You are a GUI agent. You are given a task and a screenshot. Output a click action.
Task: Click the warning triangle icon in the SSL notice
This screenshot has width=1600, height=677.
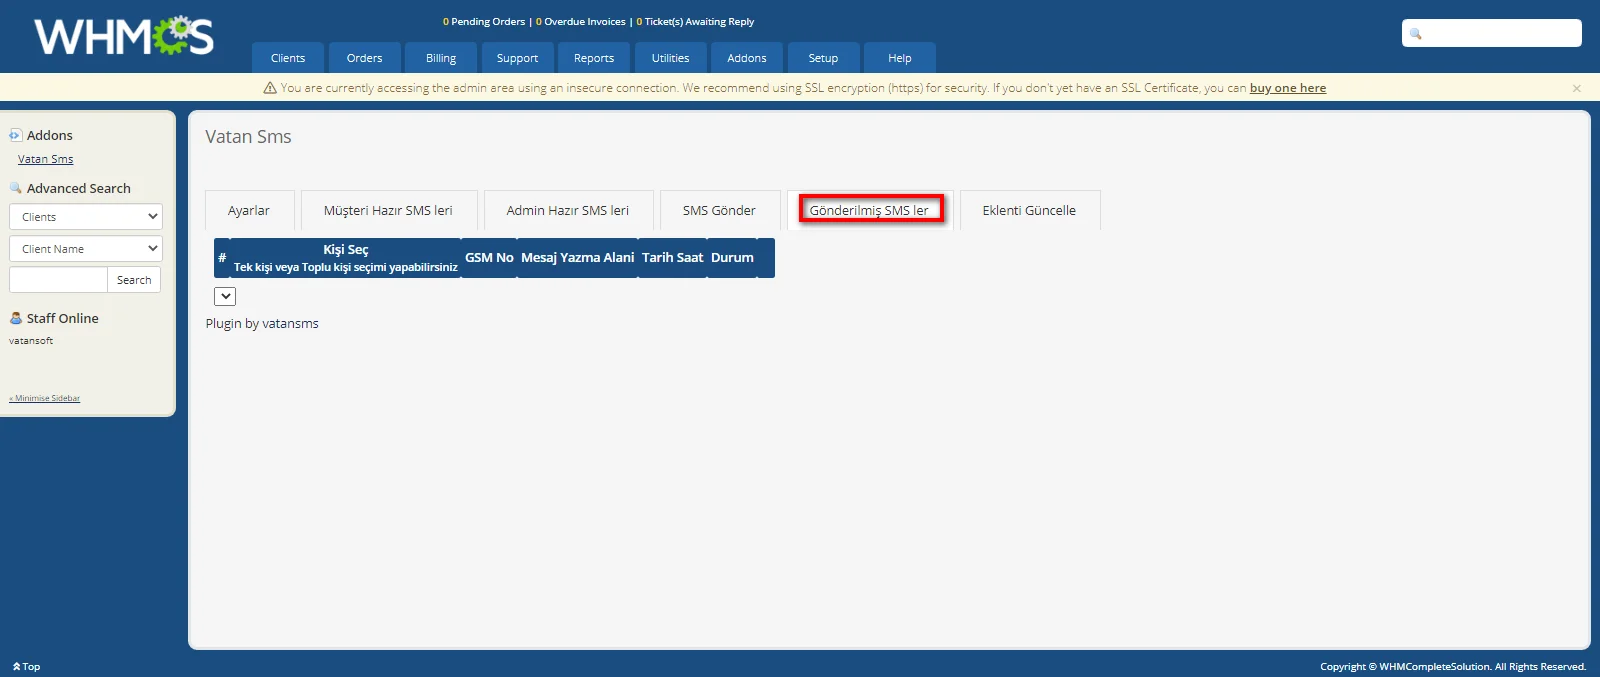(x=270, y=88)
